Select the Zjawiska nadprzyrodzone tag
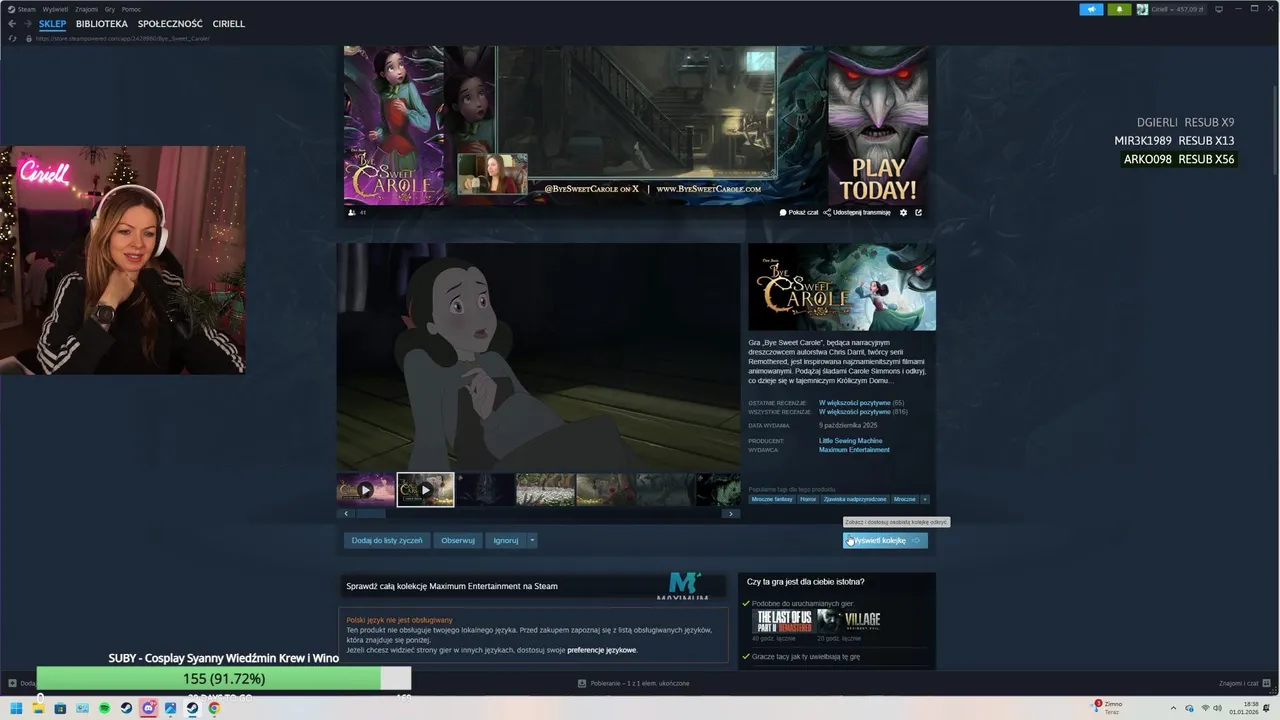 855,499
